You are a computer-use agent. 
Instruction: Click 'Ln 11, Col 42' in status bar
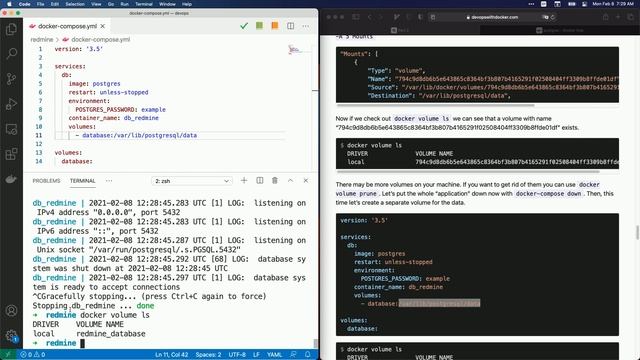point(171,355)
